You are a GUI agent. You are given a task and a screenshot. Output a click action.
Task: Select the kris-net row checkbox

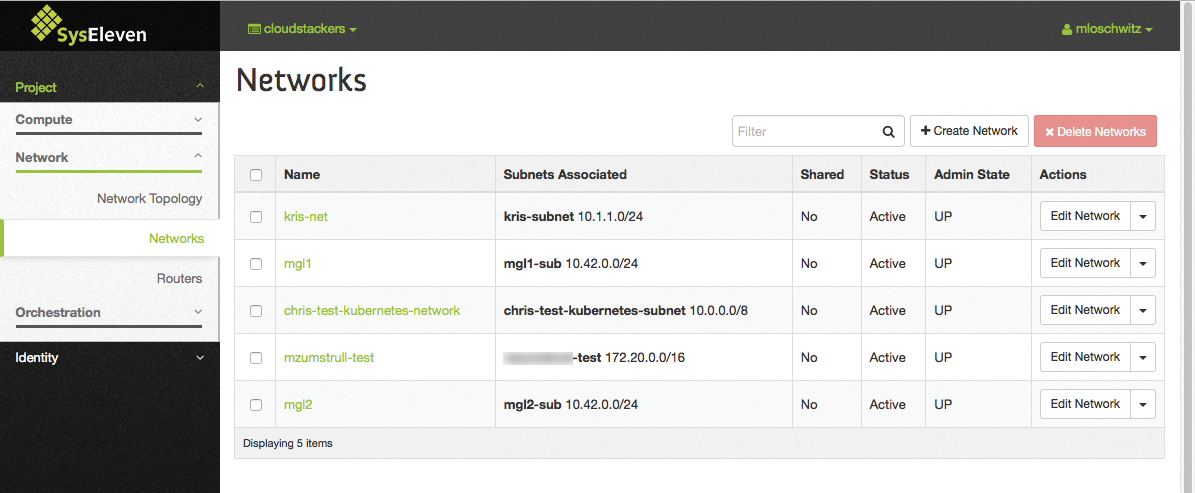(x=256, y=217)
